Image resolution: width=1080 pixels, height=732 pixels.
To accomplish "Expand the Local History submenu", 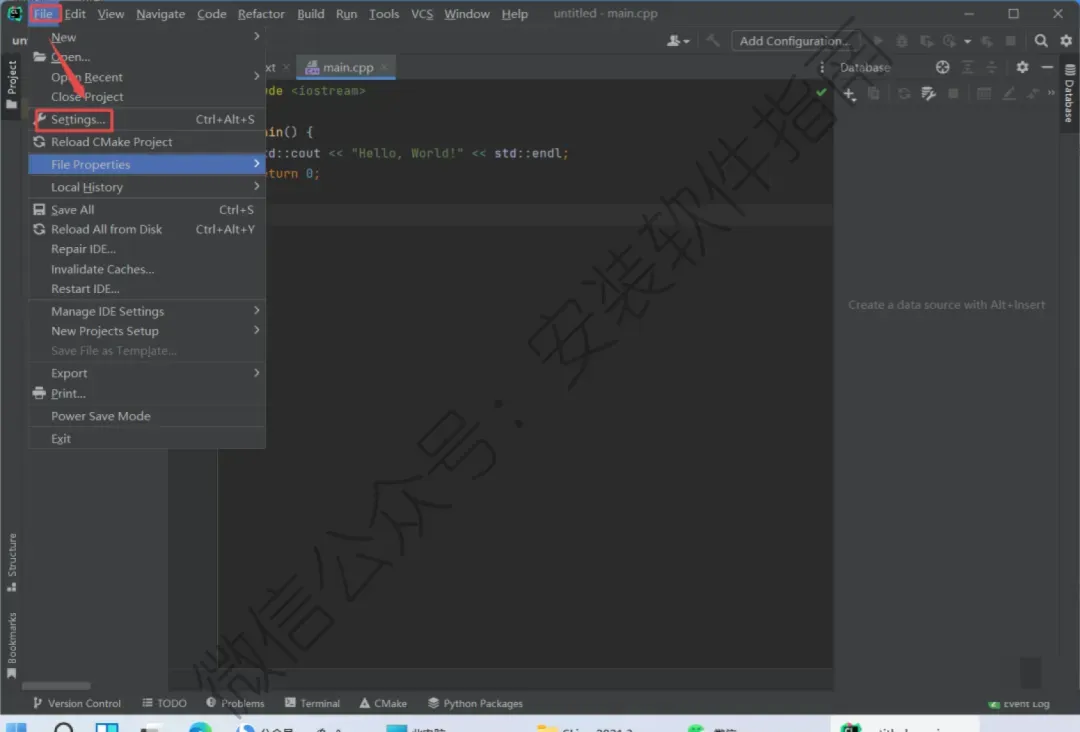I will 147,187.
